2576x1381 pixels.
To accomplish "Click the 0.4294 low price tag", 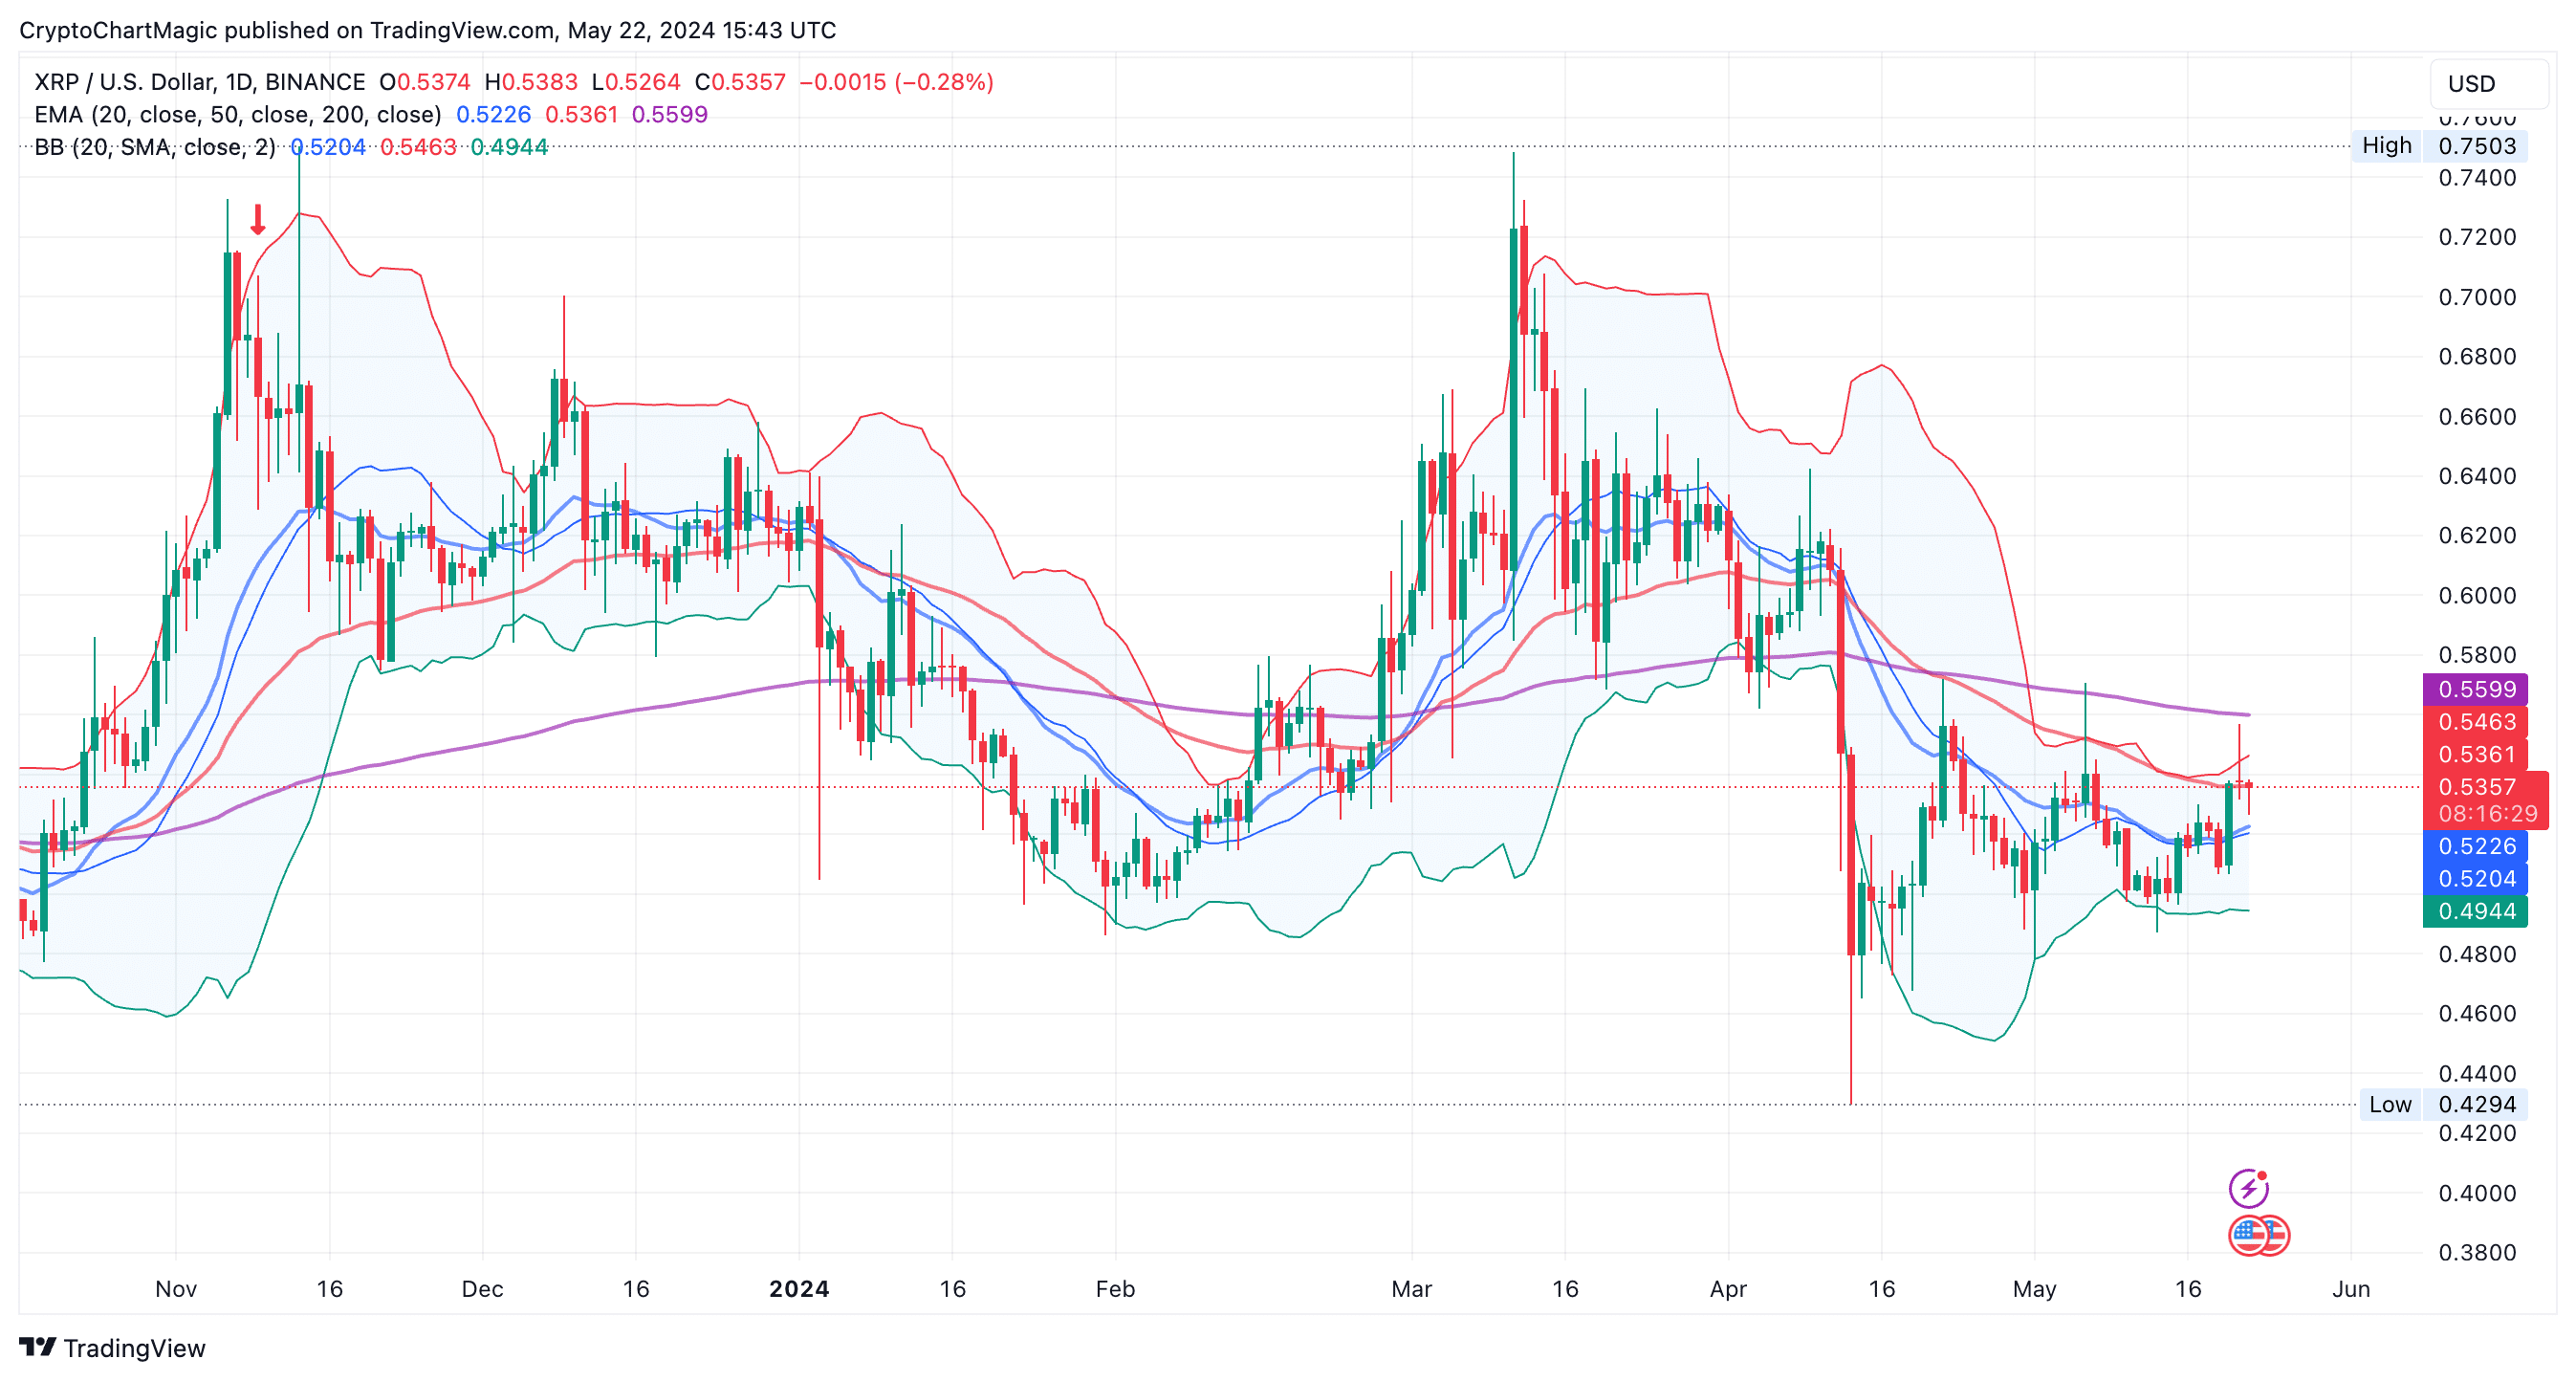I will [x=2476, y=1105].
